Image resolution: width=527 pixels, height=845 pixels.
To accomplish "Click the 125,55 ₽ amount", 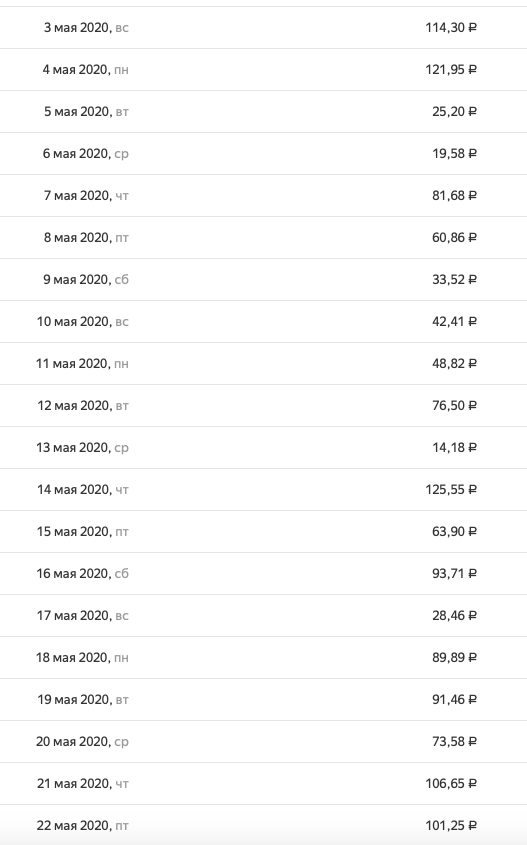I will click(x=451, y=490).
